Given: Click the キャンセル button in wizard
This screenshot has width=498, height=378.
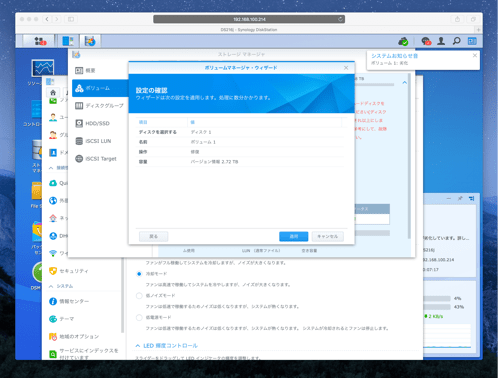Looking at the screenshot, I should coord(328,236).
